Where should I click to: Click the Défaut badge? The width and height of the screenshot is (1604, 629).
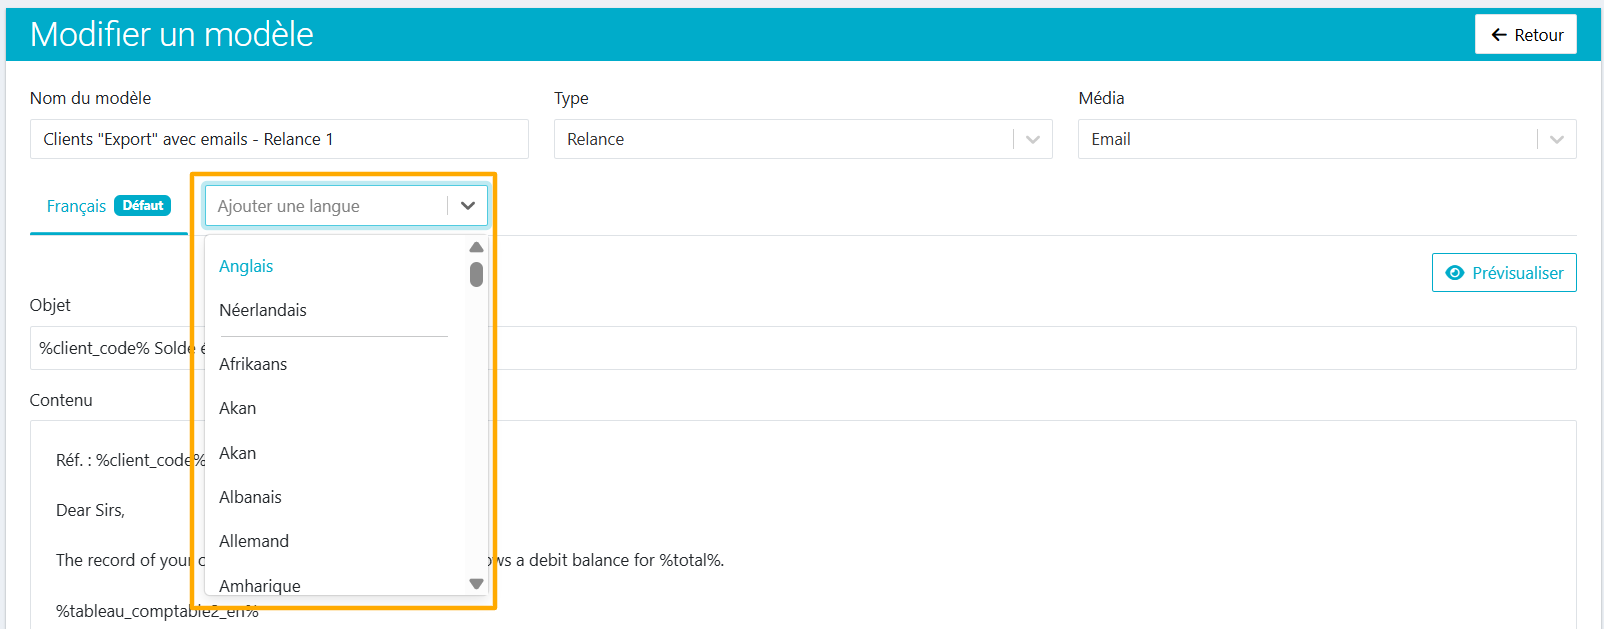143,205
